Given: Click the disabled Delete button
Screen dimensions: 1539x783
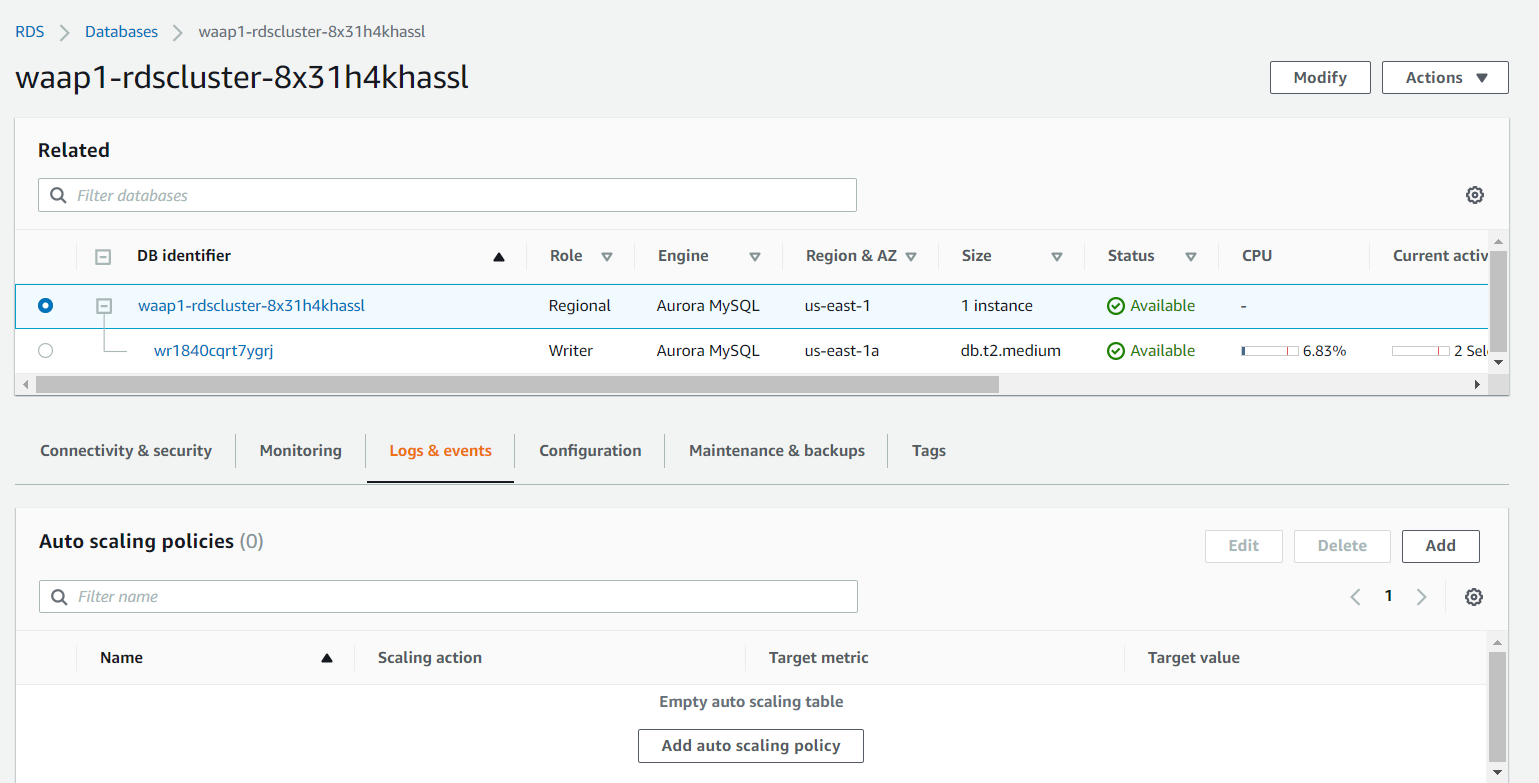Looking at the screenshot, I should pyautogui.click(x=1342, y=546).
